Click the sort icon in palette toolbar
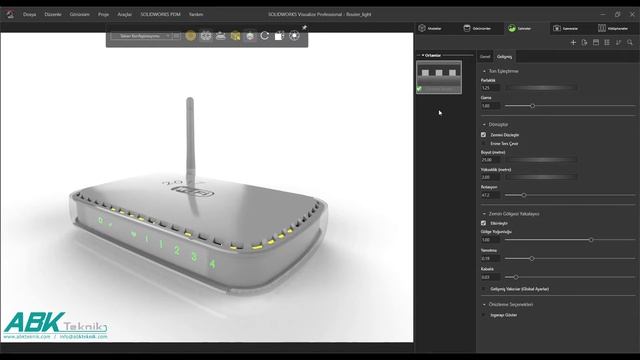Screen dimensions: 640x360 [x=618, y=42]
